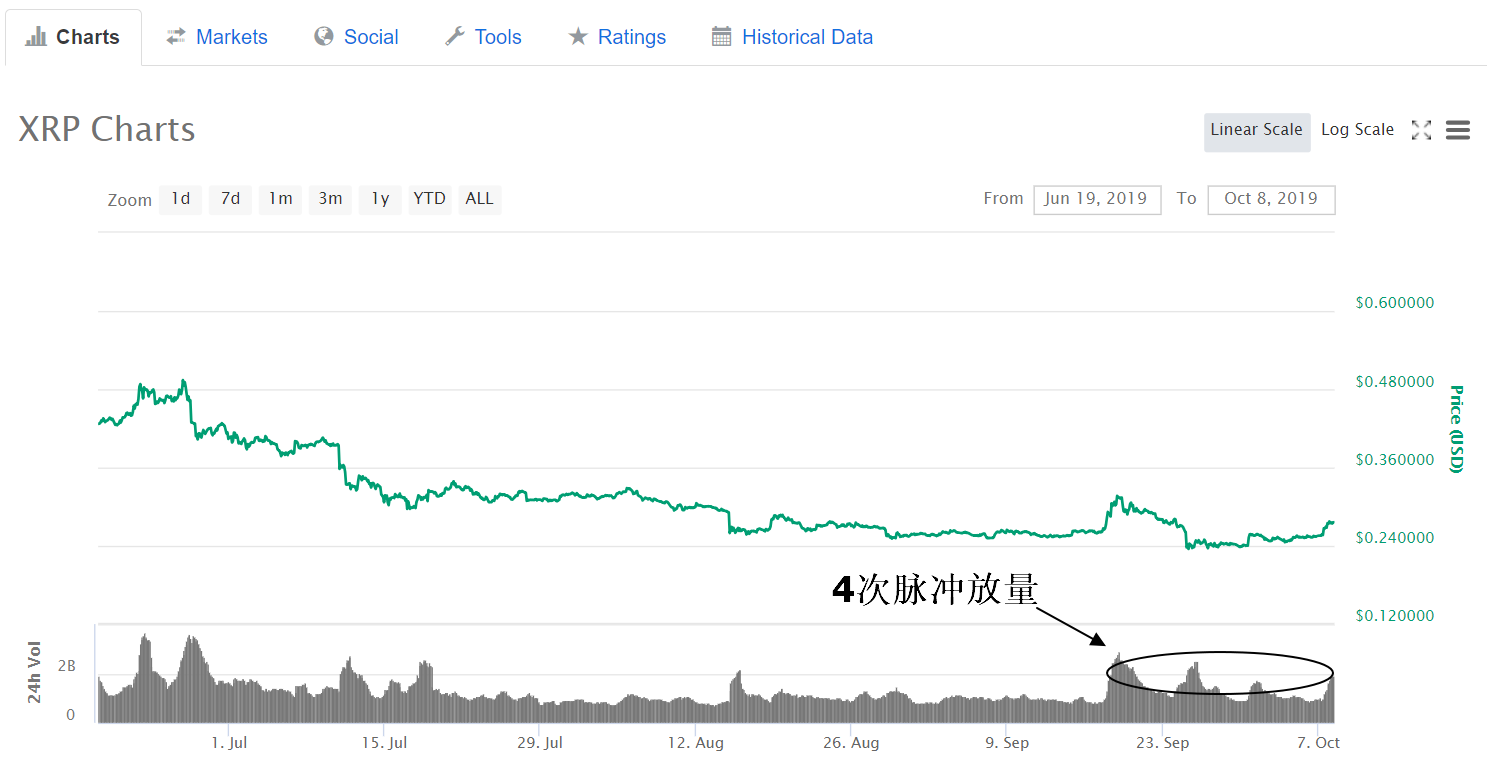
Task: Click the 12. Aug date label
Action: 695,743
